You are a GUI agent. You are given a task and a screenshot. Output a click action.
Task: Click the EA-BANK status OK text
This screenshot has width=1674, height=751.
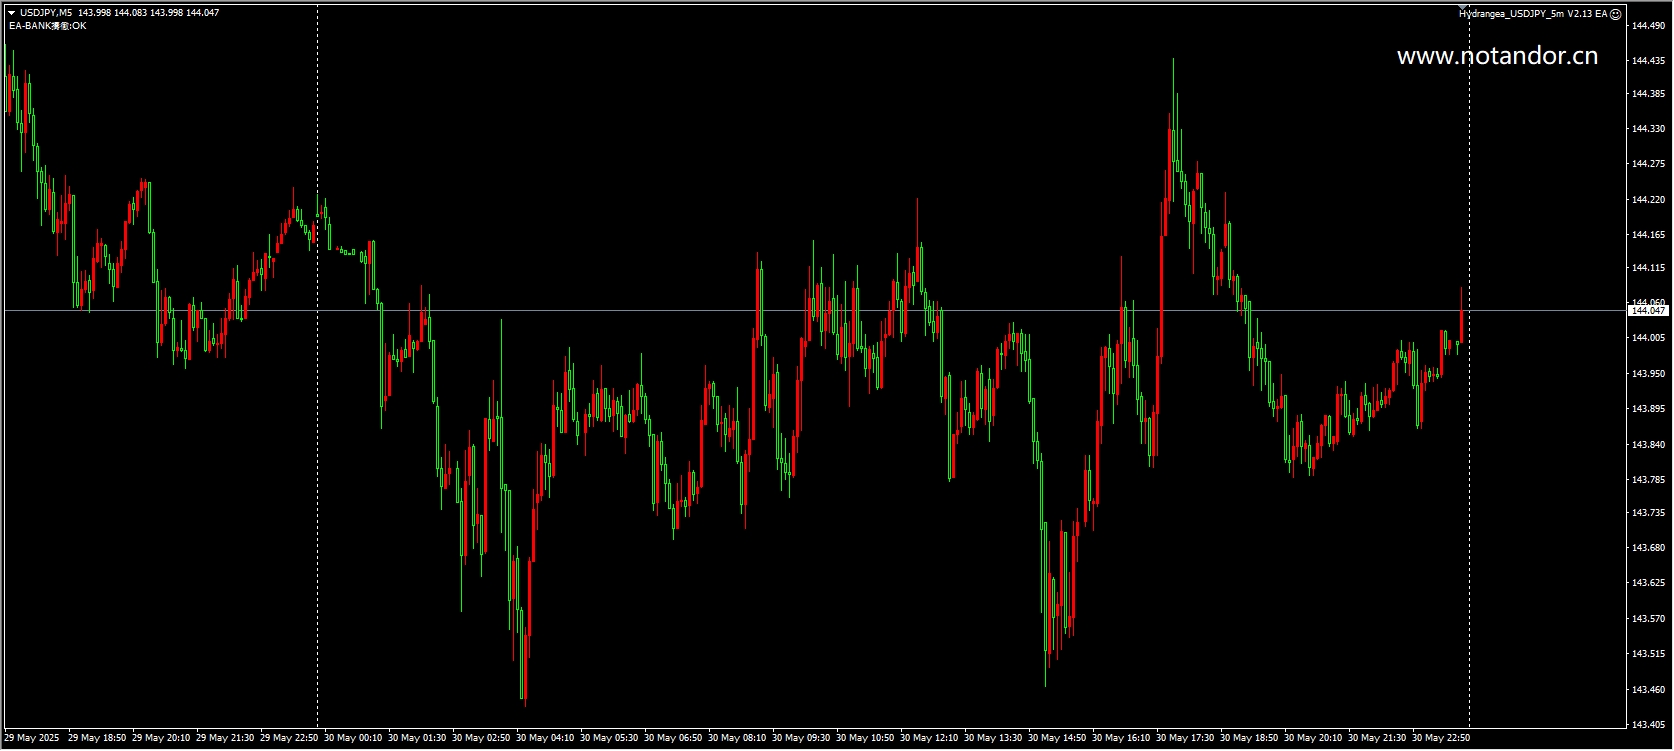47,26
